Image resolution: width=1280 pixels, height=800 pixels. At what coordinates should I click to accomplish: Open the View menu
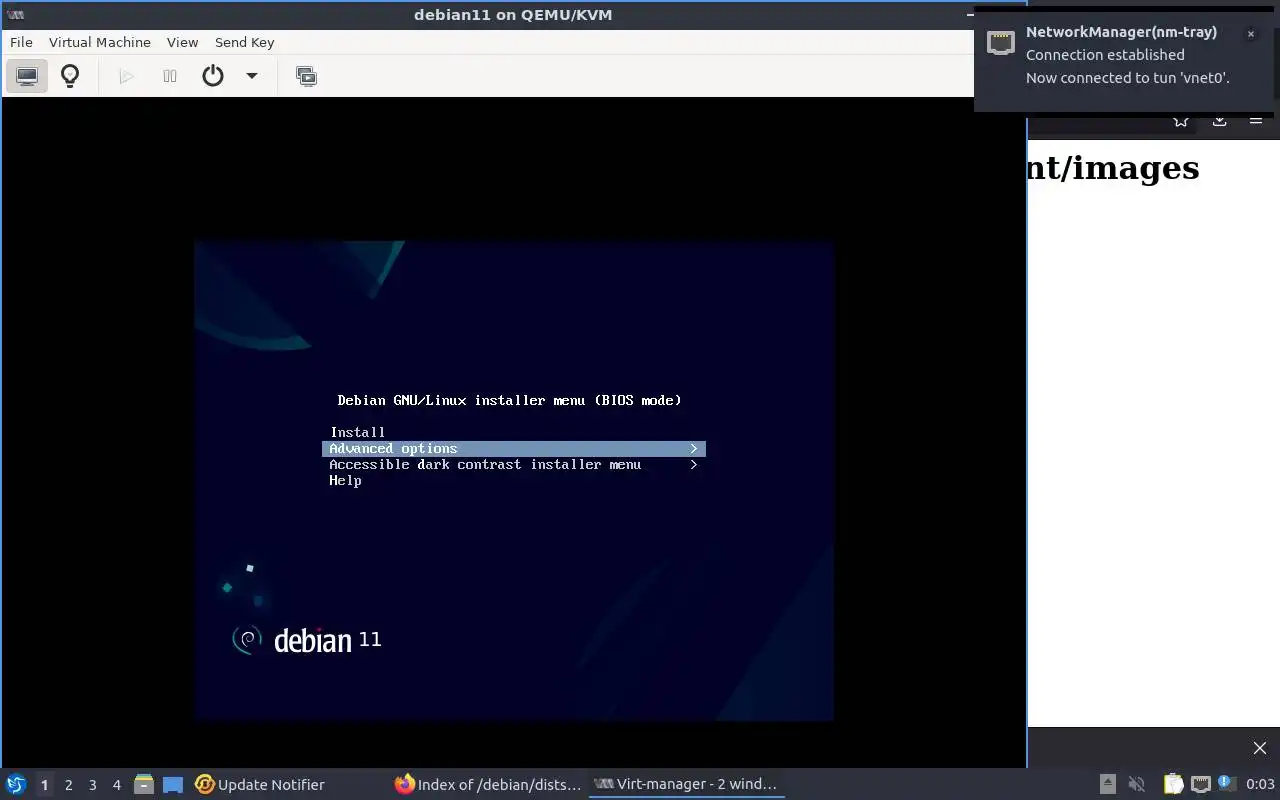click(x=182, y=42)
